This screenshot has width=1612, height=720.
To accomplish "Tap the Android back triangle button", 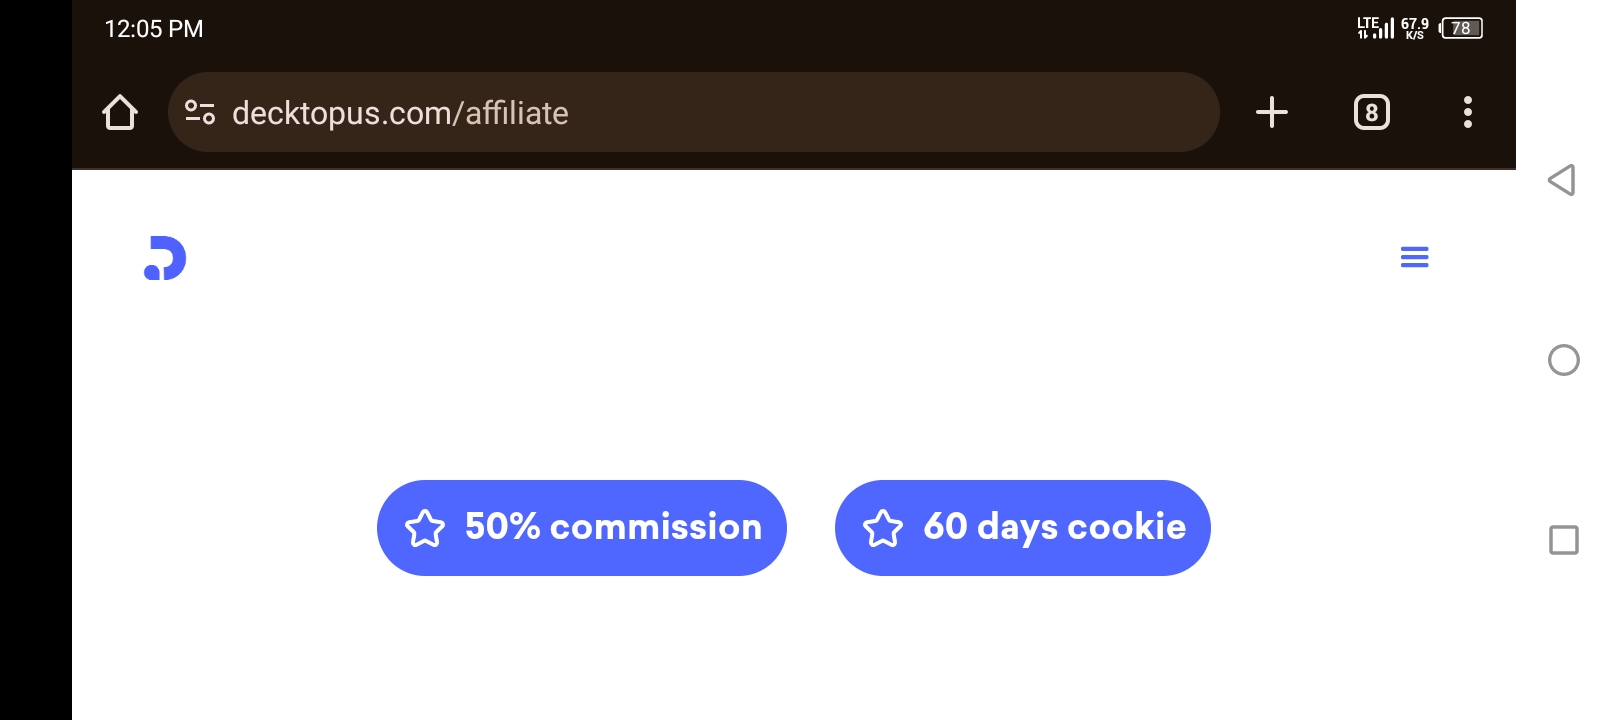I will pos(1562,180).
